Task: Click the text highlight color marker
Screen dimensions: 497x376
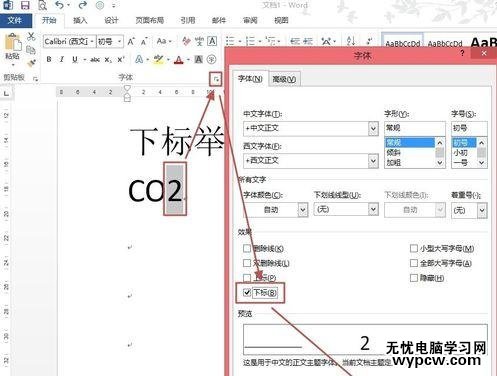Action: click(158, 60)
